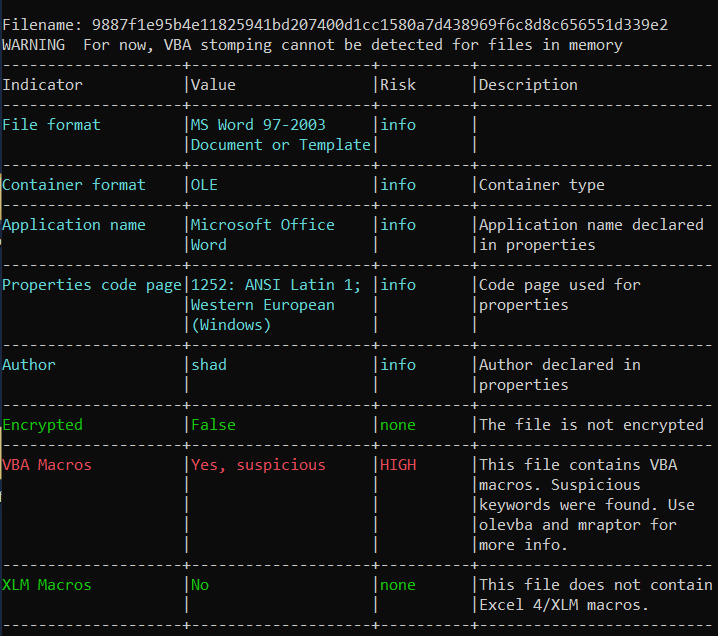Viewport: 718px width, 636px height.
Task: Click 'This file does not contain' description
Action: (x=596, y=585)
